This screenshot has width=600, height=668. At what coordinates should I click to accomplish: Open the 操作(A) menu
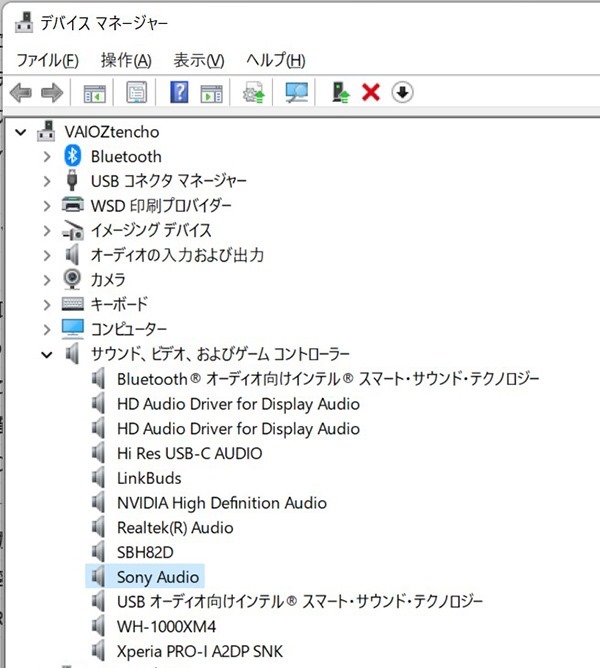point(126,60)
